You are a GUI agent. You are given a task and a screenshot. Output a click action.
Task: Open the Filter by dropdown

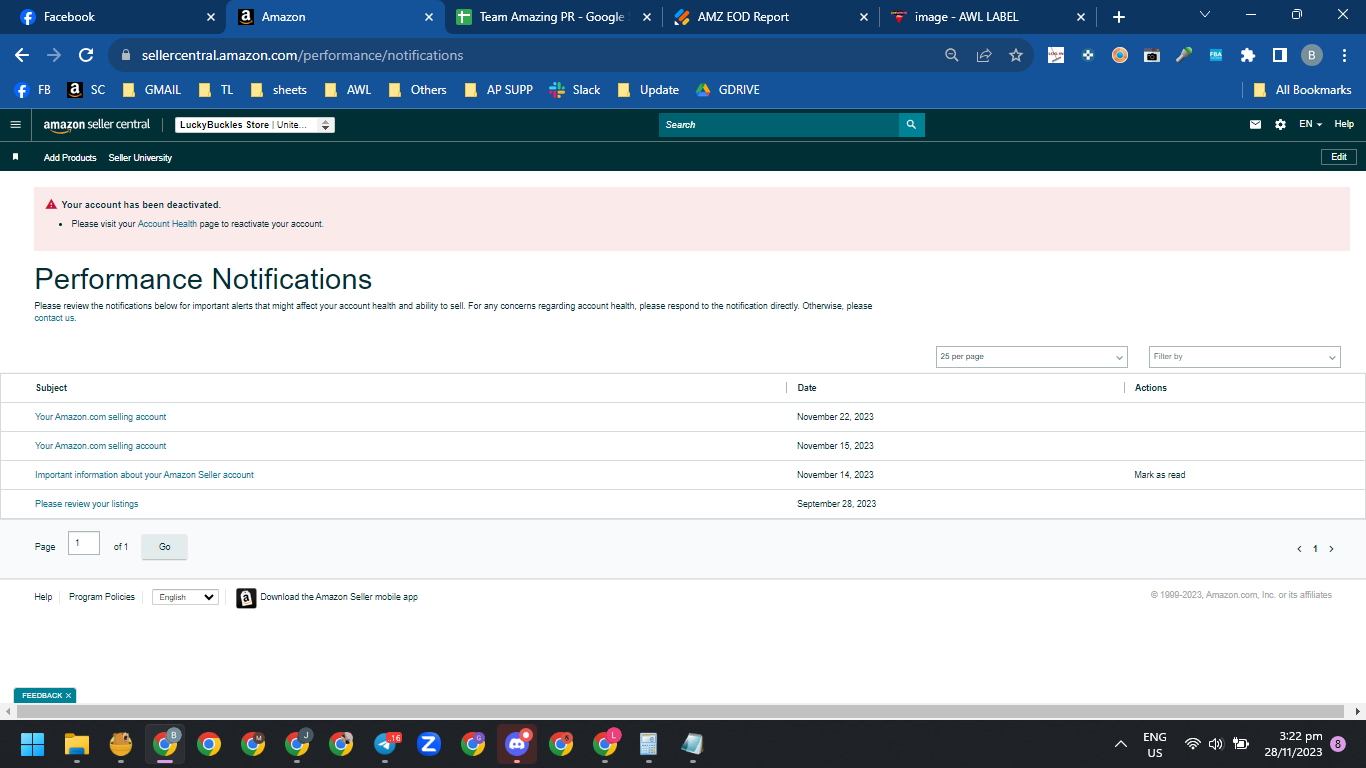click(1245, 357)
